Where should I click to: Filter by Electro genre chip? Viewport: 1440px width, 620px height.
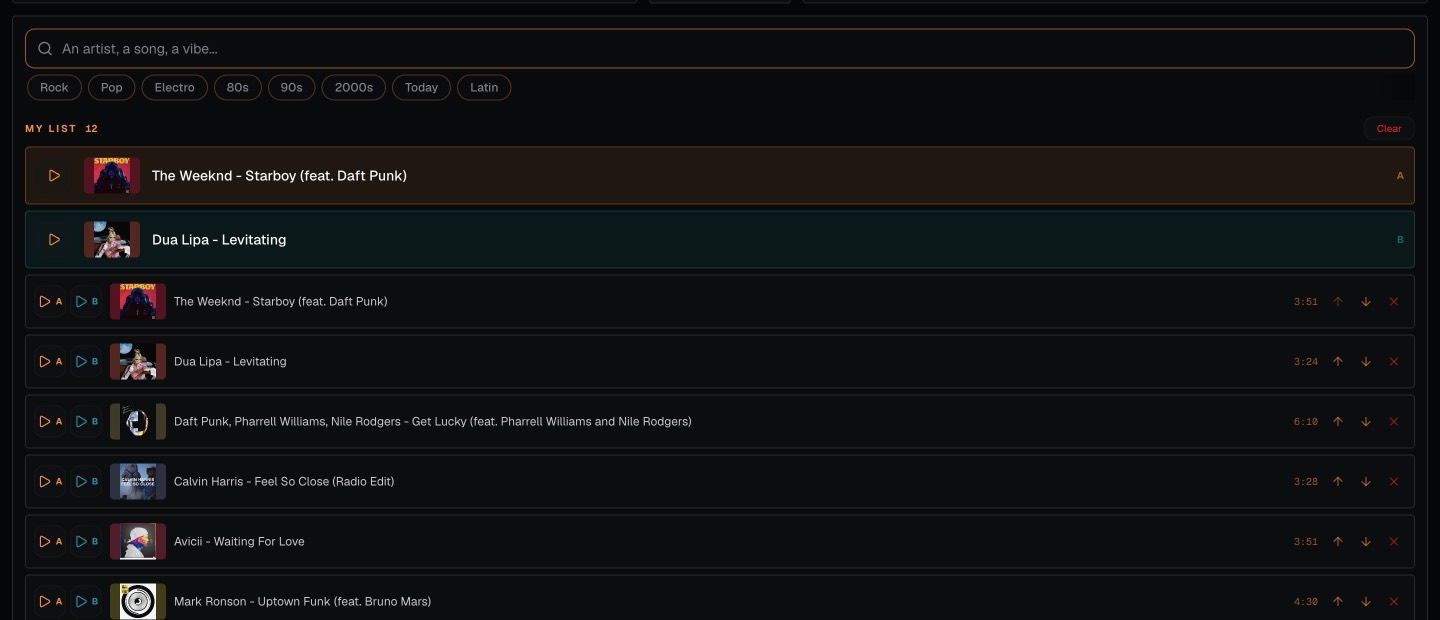click(x=175, y=88)
